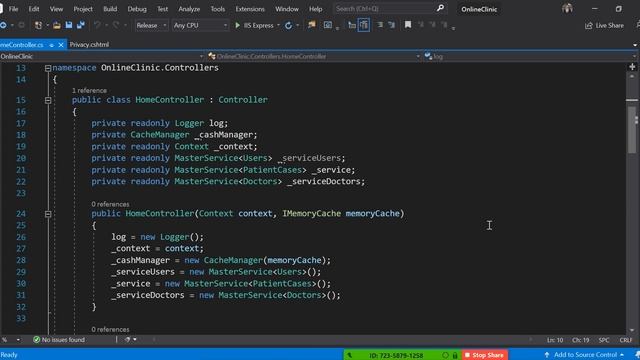Click the vertical scrollbar thumb
The image size is (640, 360).
pos(632,129)
